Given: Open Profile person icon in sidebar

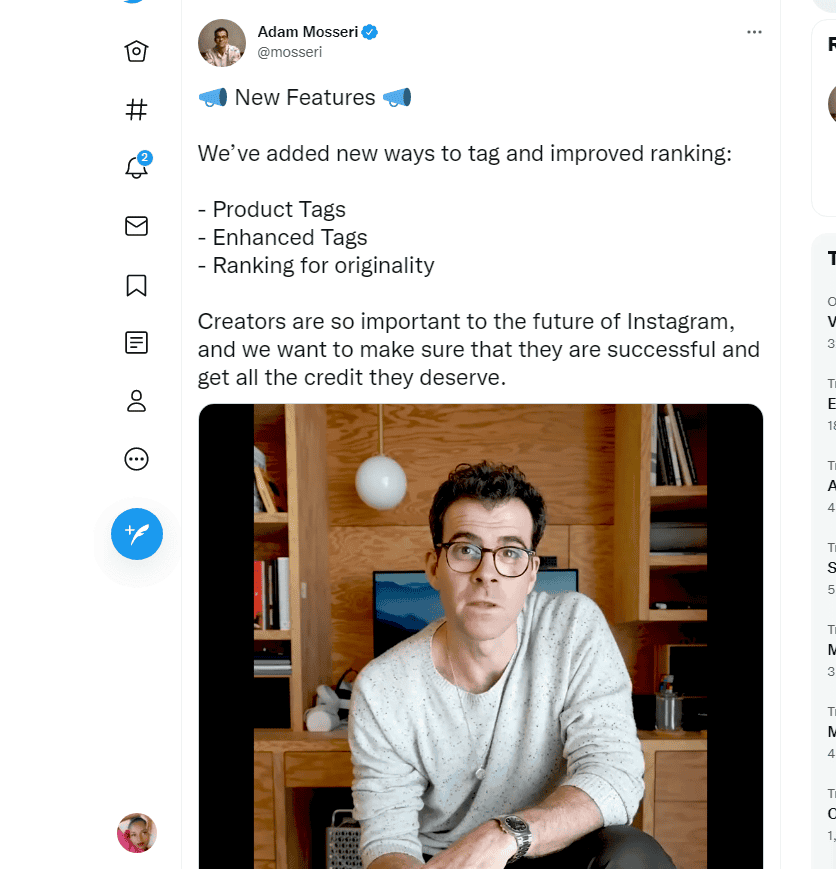Looking at the screenshot, I should coord(137,401).
